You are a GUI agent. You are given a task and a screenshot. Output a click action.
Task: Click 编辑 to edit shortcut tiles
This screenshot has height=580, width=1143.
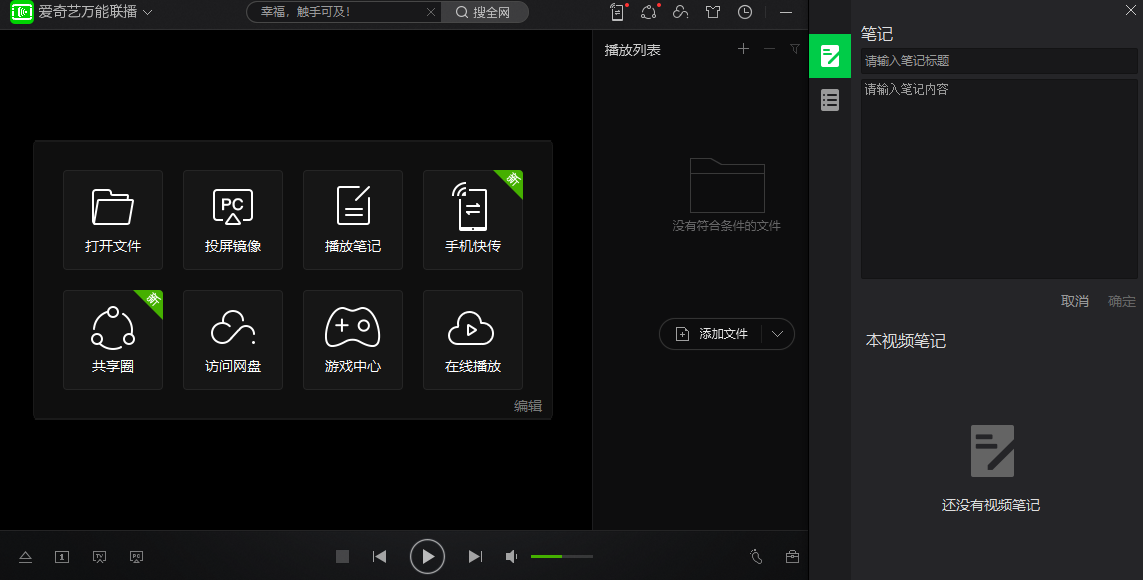click(528, 406)
